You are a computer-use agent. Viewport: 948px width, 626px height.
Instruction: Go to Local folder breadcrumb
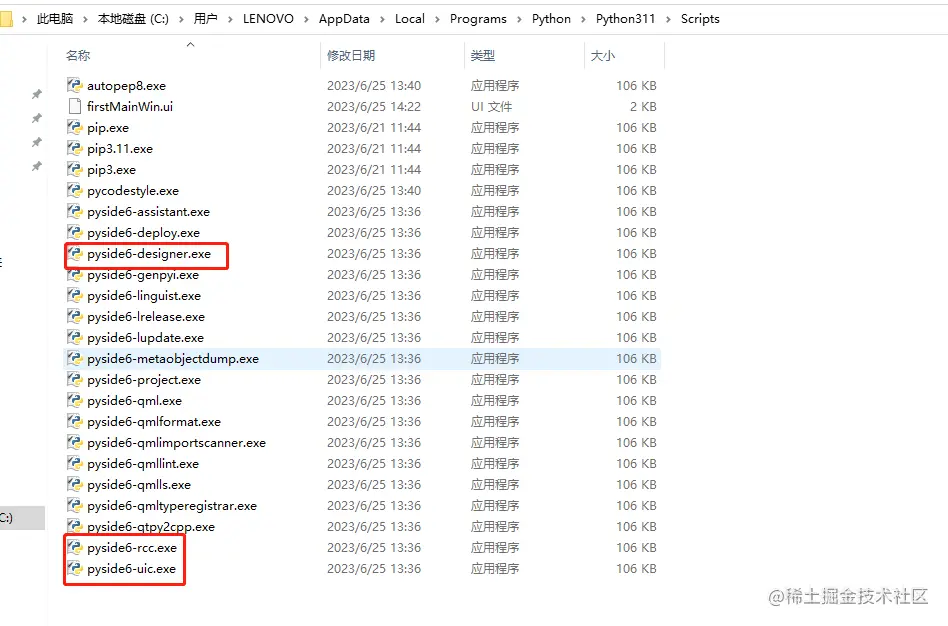(x=410, y=19)
